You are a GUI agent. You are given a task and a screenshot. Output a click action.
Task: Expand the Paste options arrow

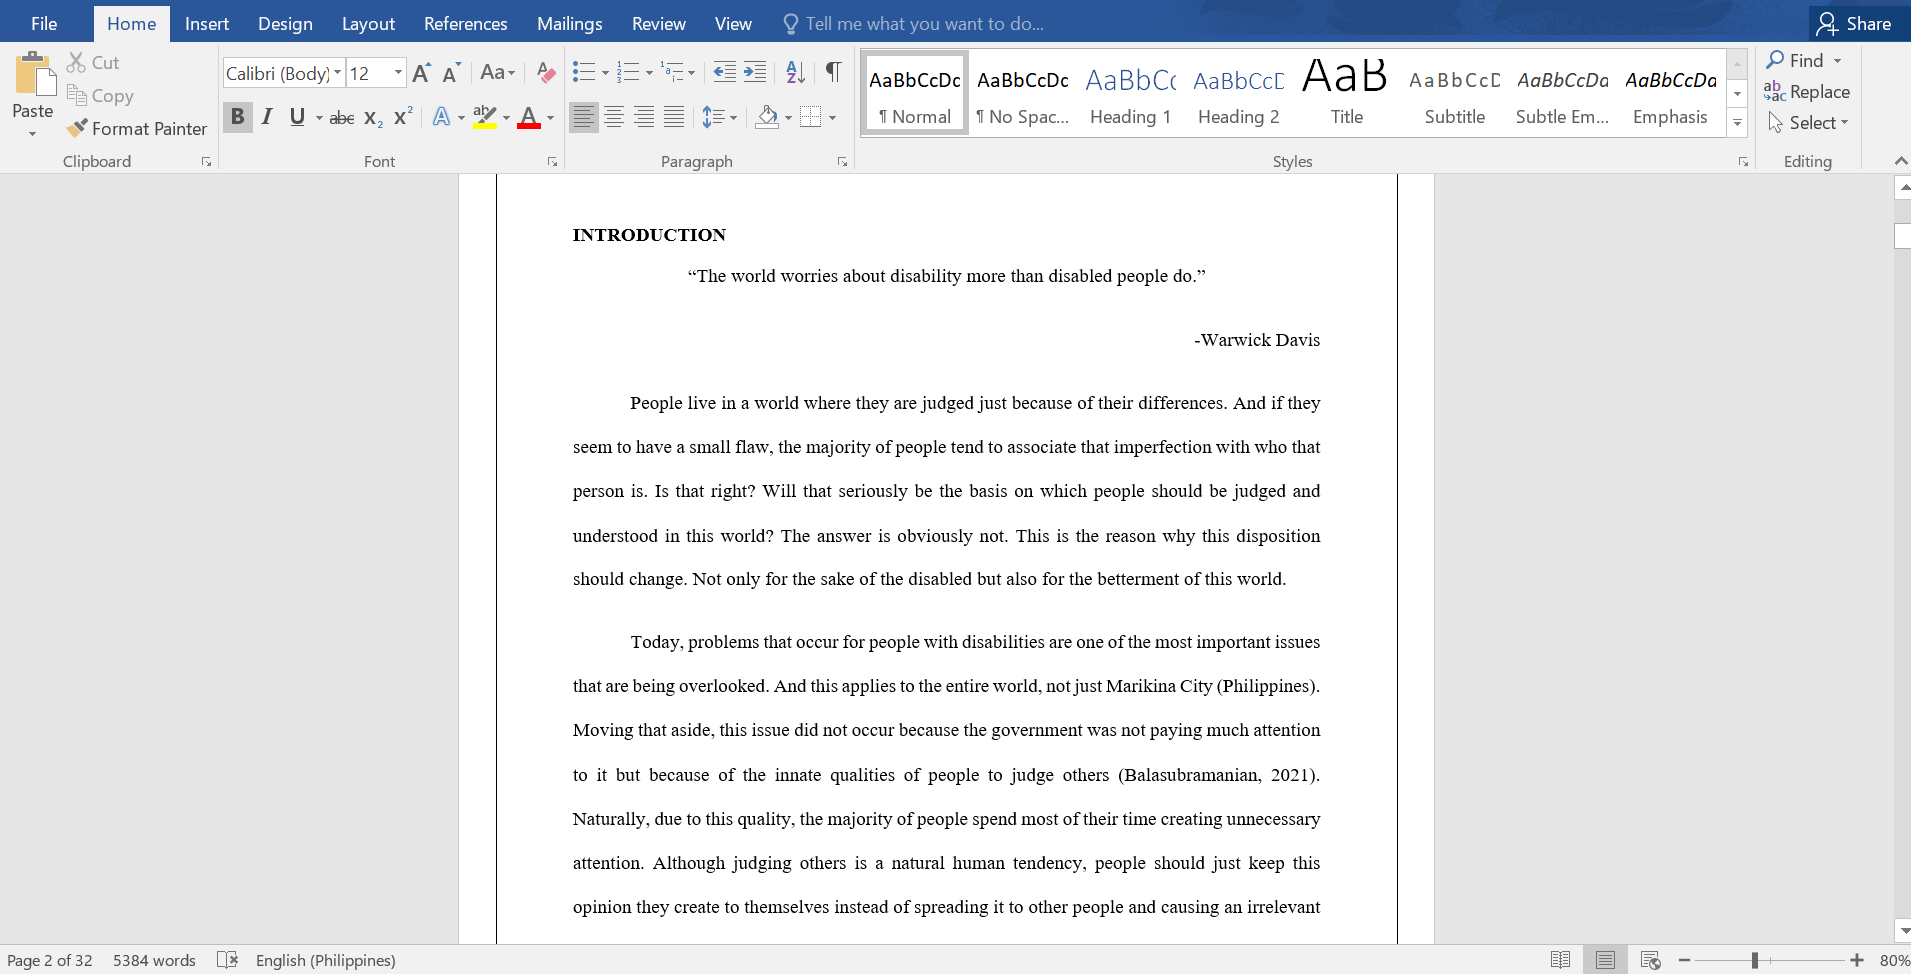click(33, 133)
